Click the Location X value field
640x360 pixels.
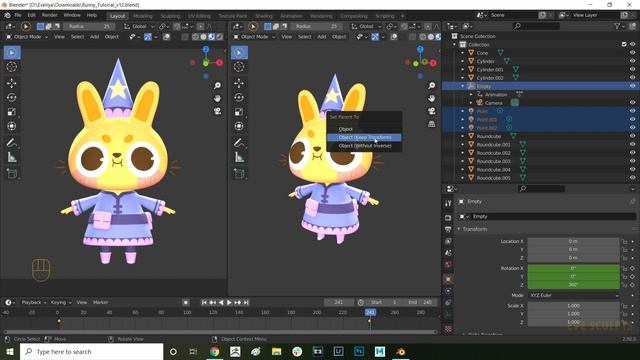(x=573, y=241)
